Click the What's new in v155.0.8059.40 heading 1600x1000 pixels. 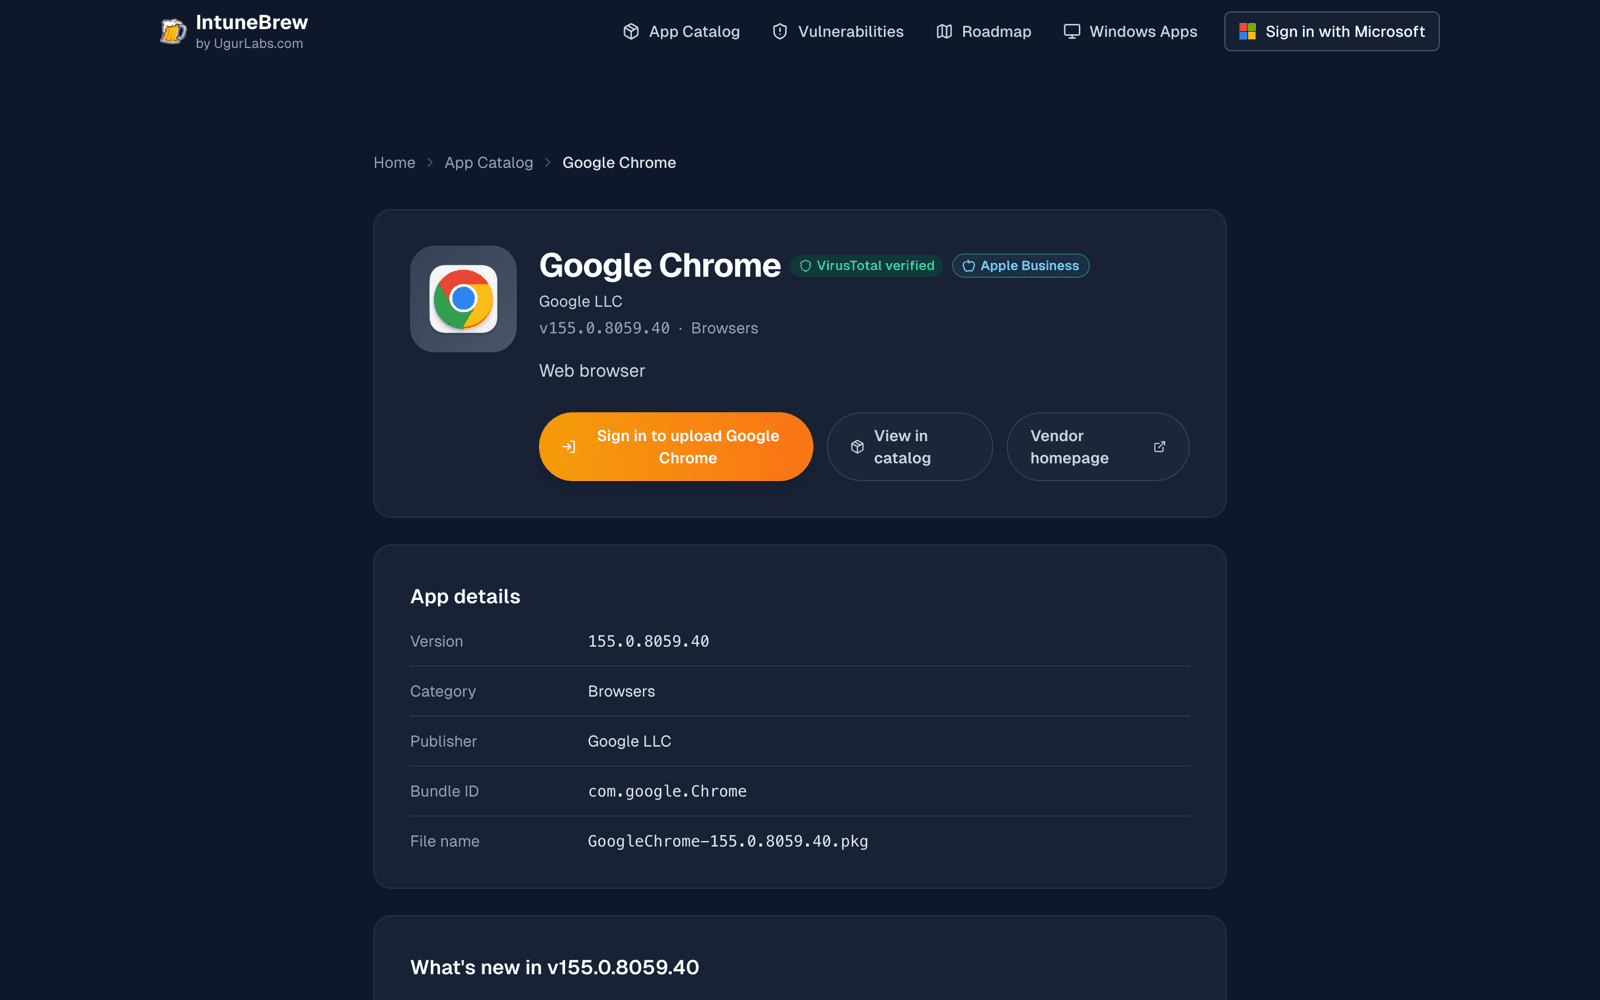point(555,967)
